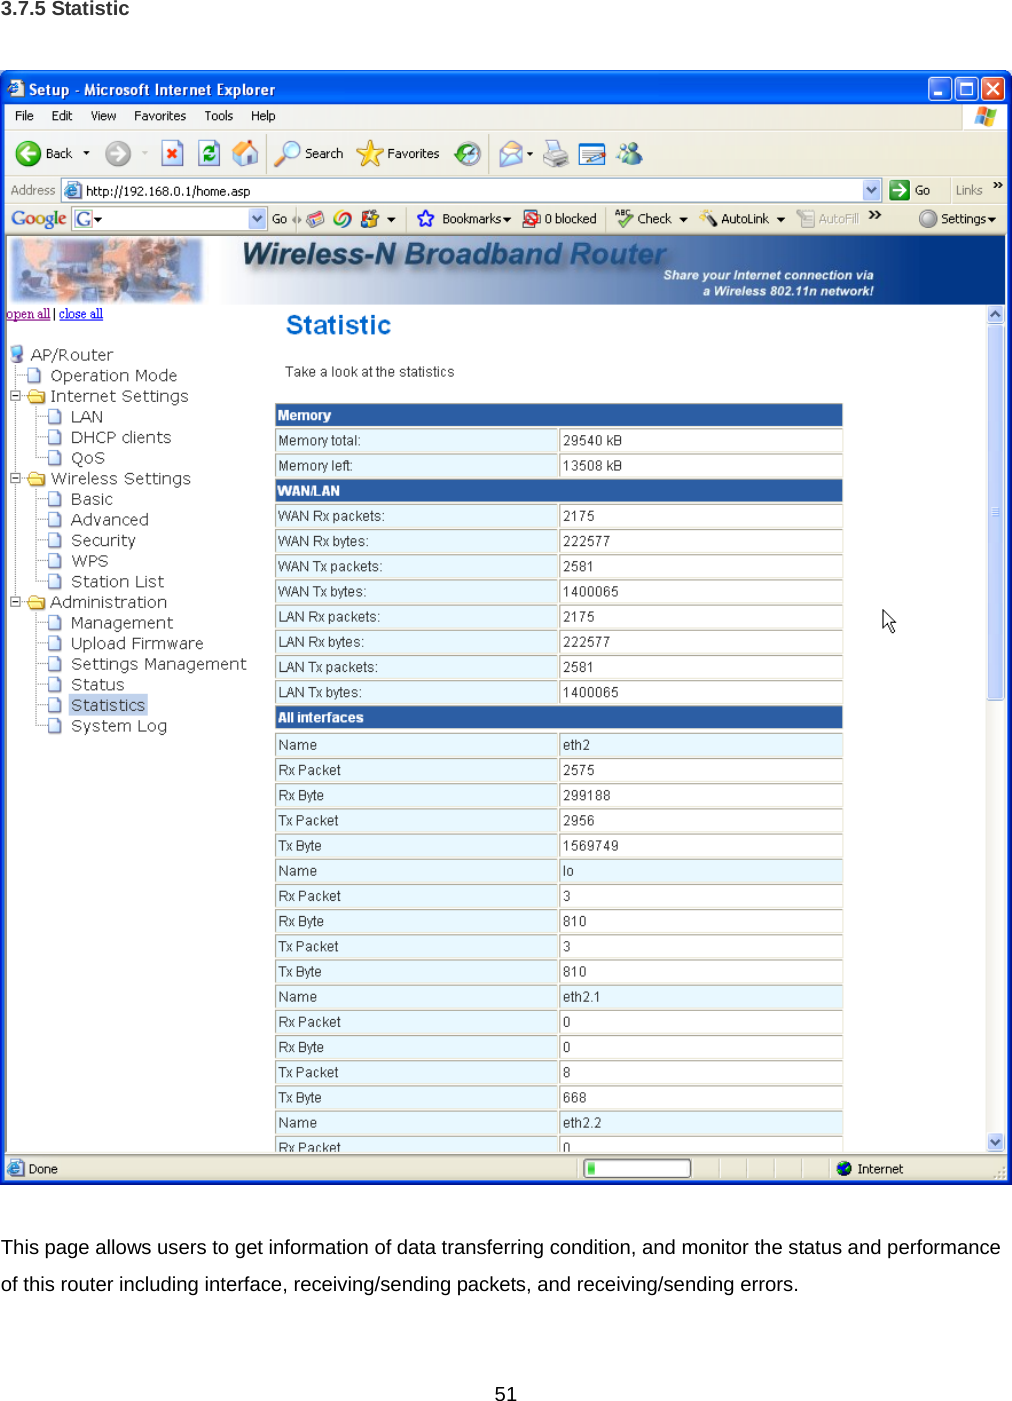Open the Tools menu

[218, 115]
